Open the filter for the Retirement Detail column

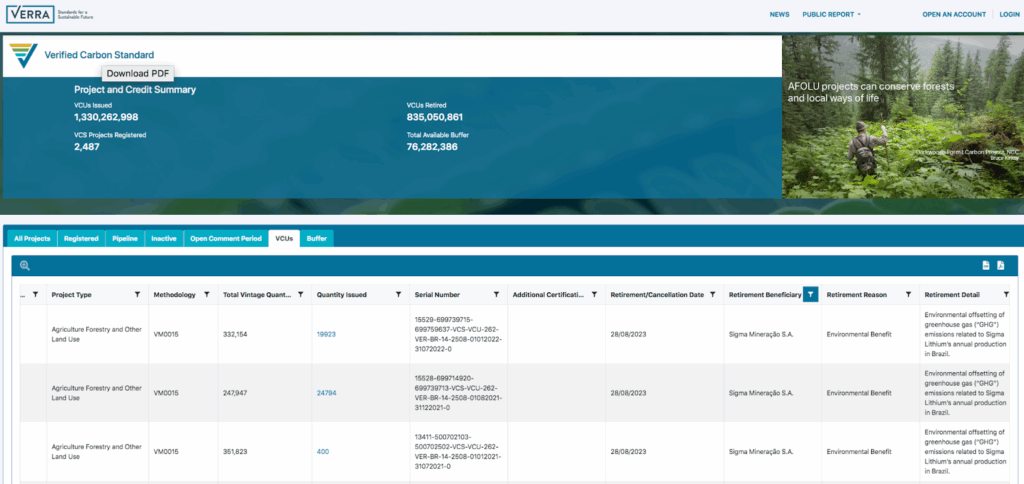(x=1006, y=295)
